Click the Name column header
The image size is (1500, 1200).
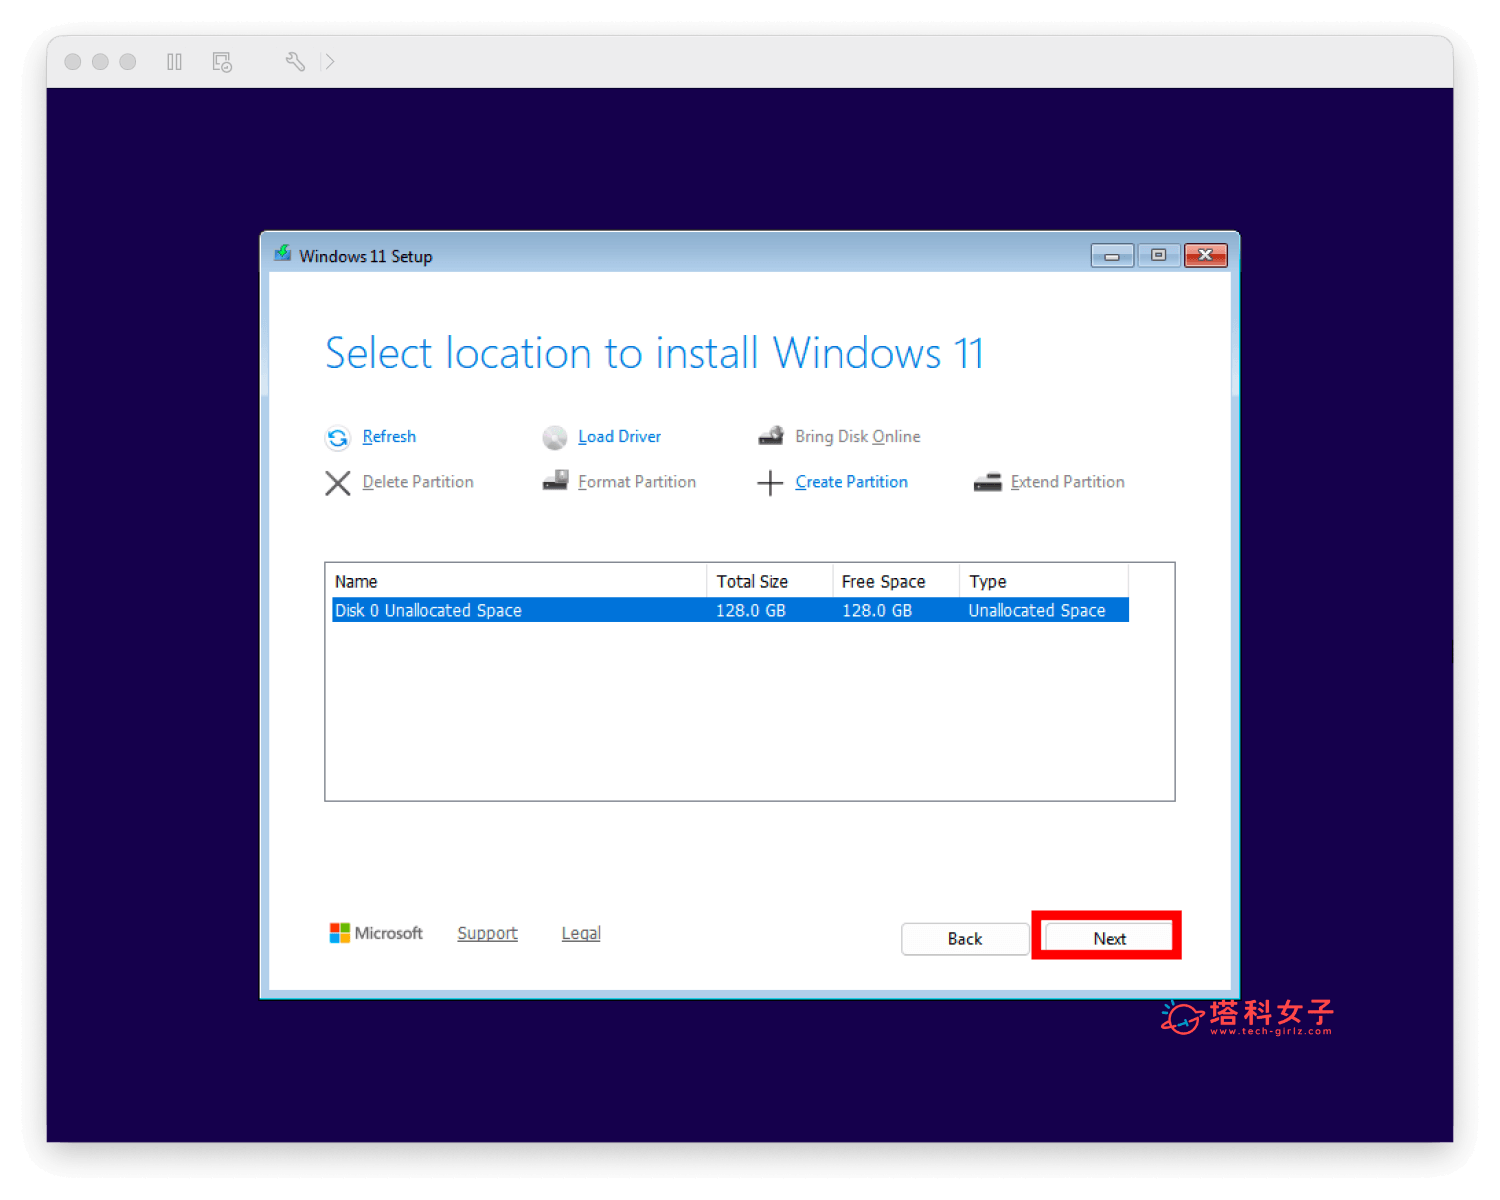(519, 581)
